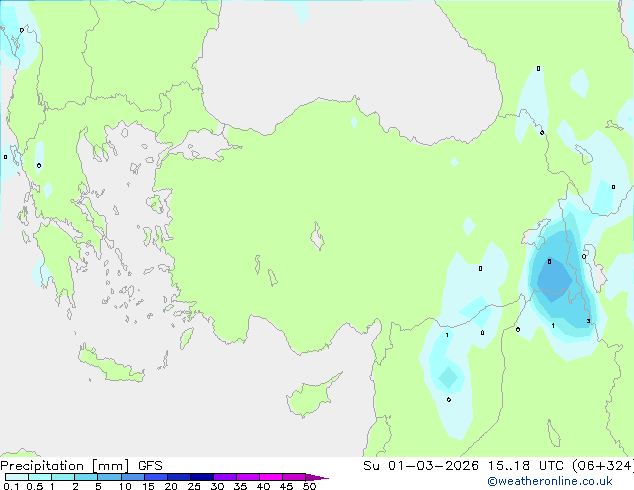
Task: Click the island of Crete on map
Action: point(109,365)
